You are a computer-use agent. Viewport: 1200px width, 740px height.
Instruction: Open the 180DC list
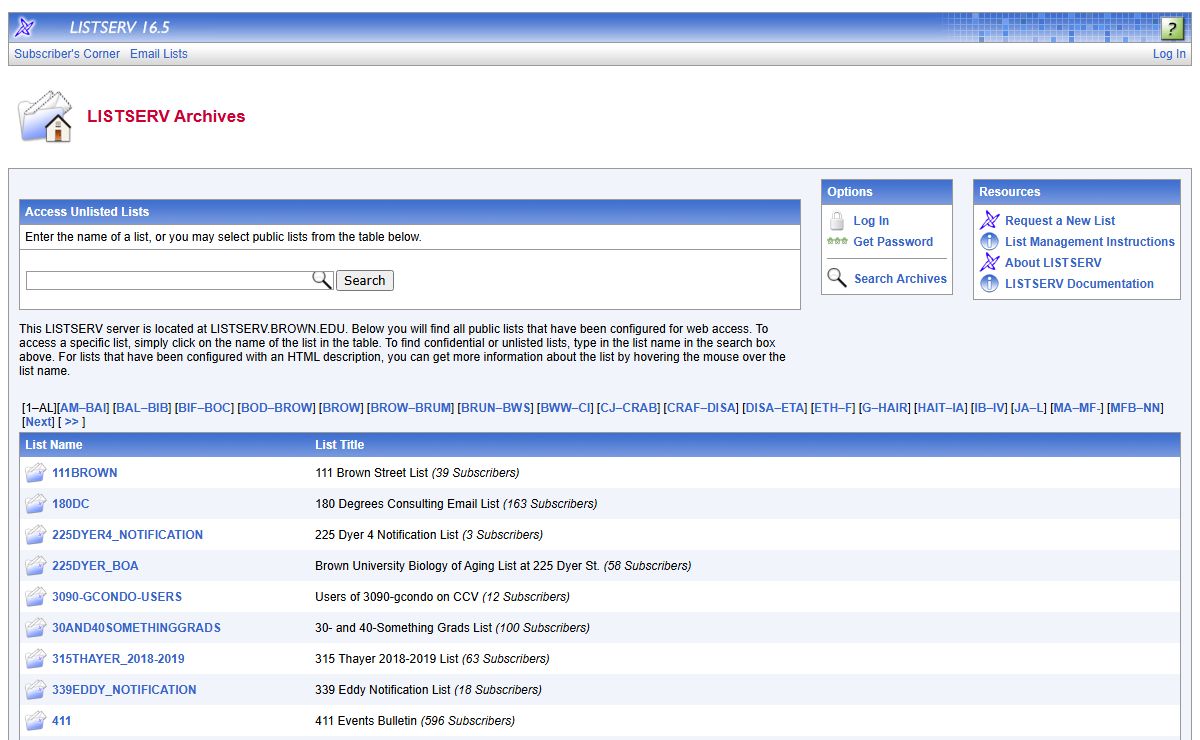71,504
